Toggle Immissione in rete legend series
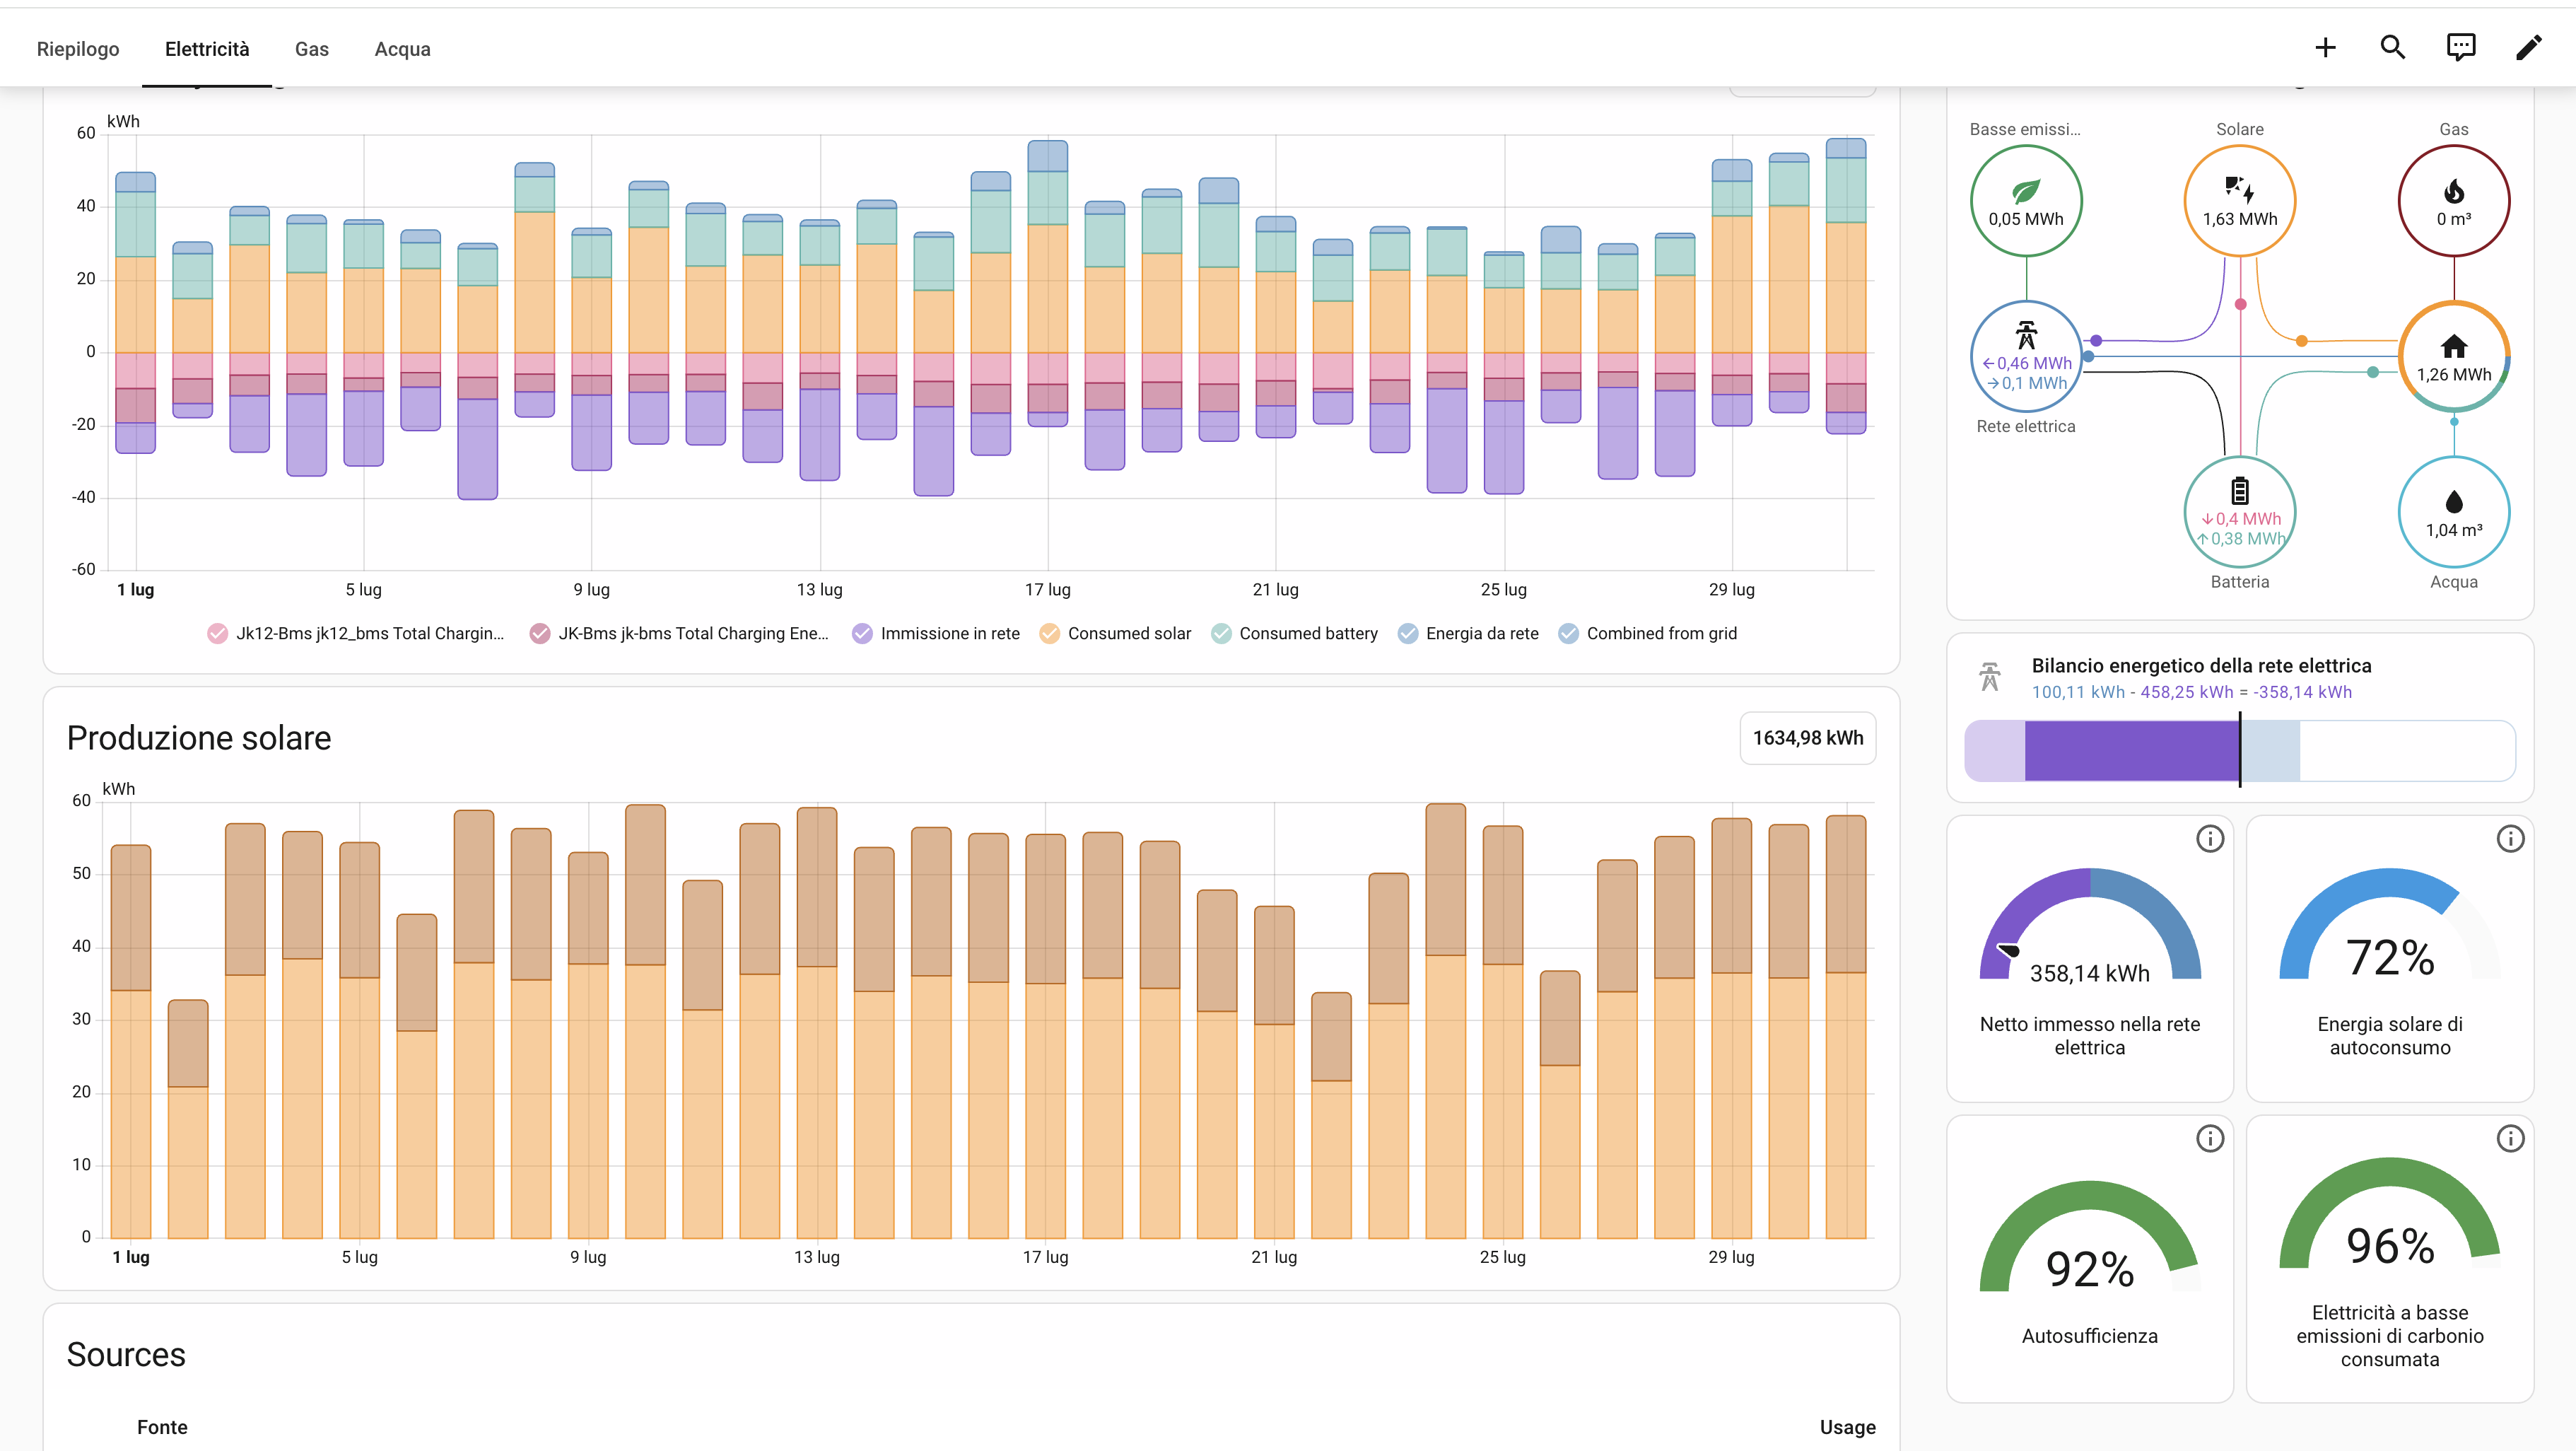 pyautogui.click(x=935, y=633)
